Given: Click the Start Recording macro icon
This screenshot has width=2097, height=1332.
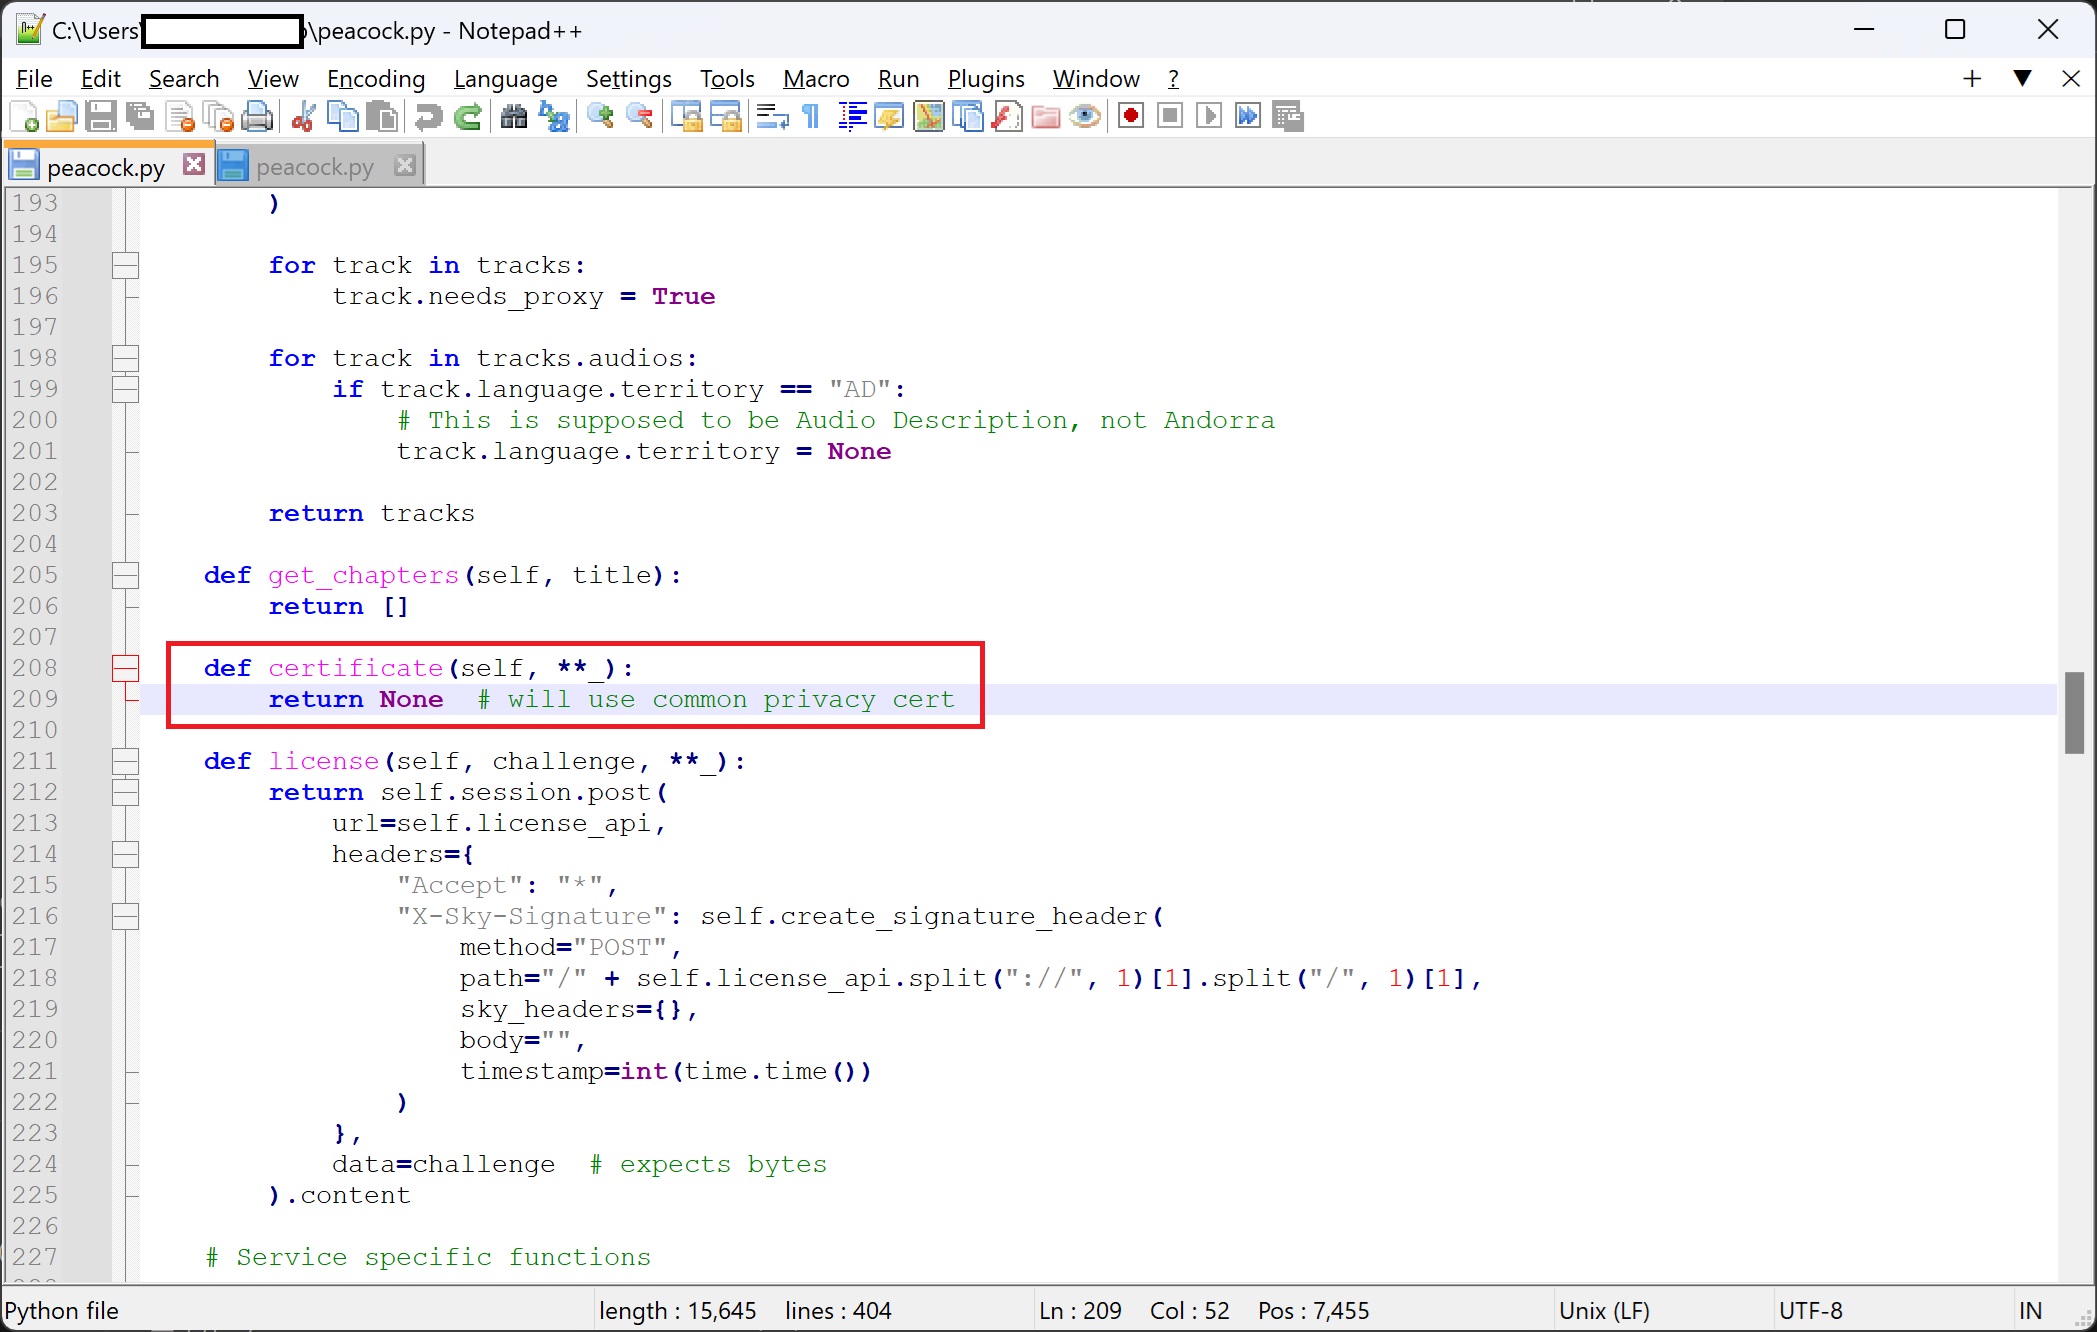Looking at the screenshot, I should click(x=1131, y=117).
